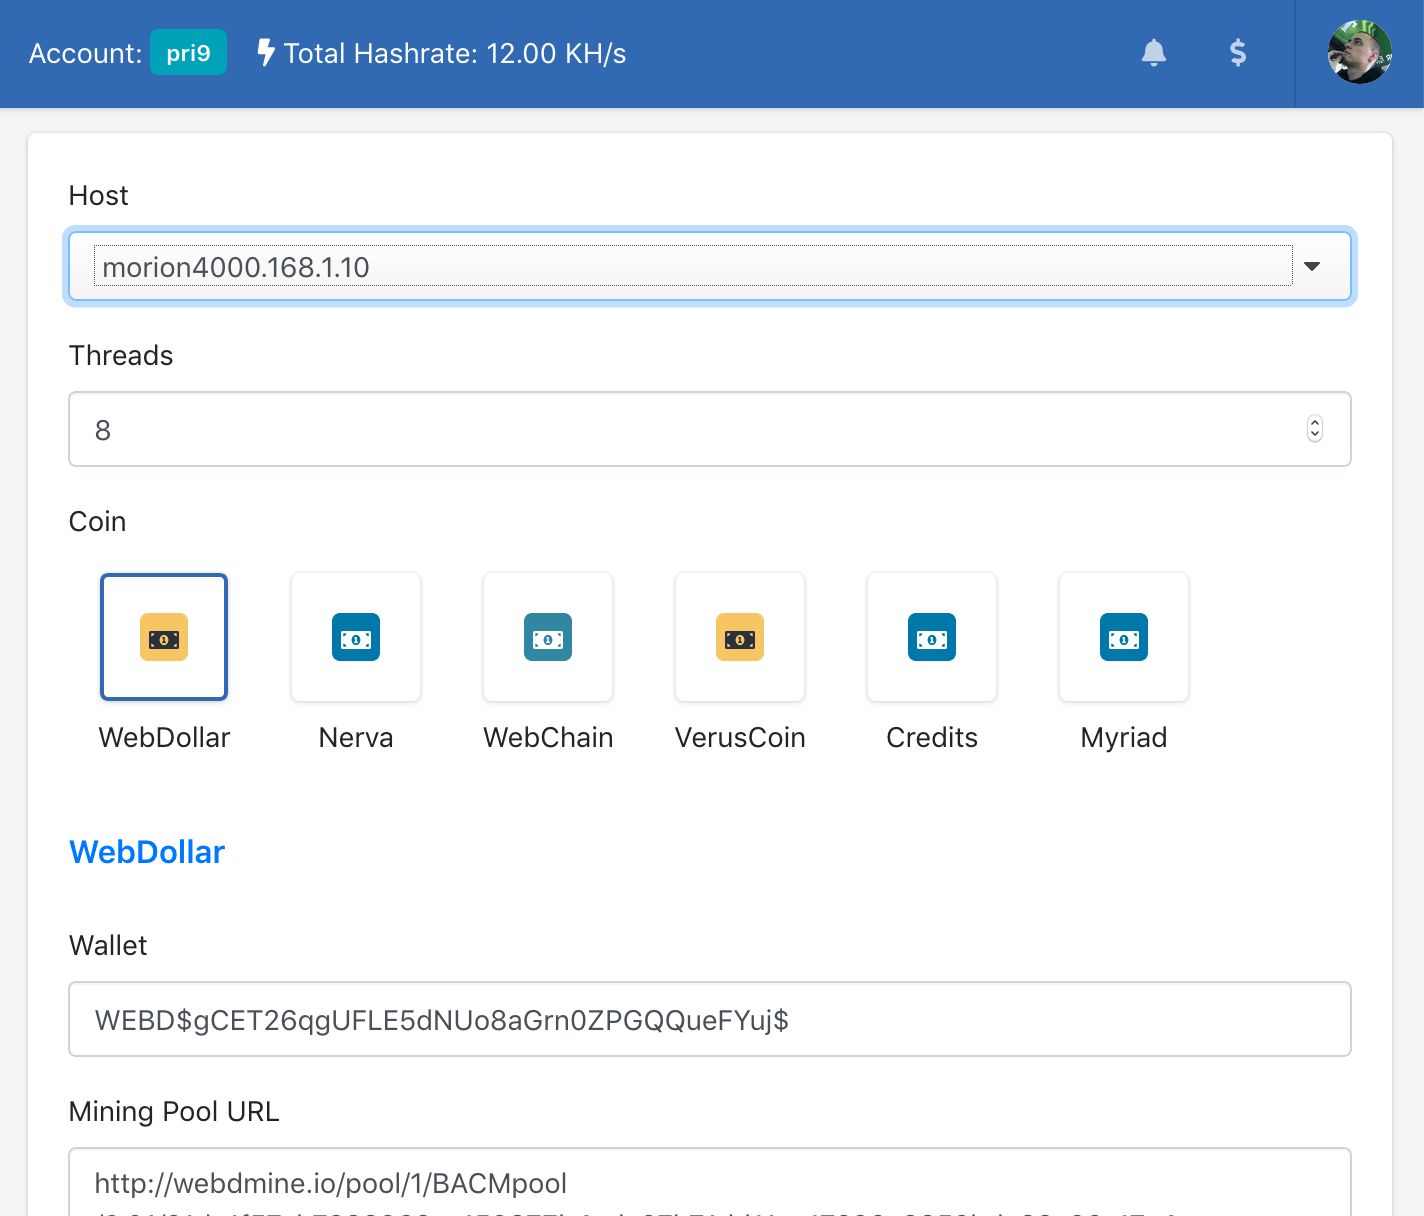This screenshot has width=1424, height=1216.
Task: Open the notifications bell icon
Action: 1154,53
